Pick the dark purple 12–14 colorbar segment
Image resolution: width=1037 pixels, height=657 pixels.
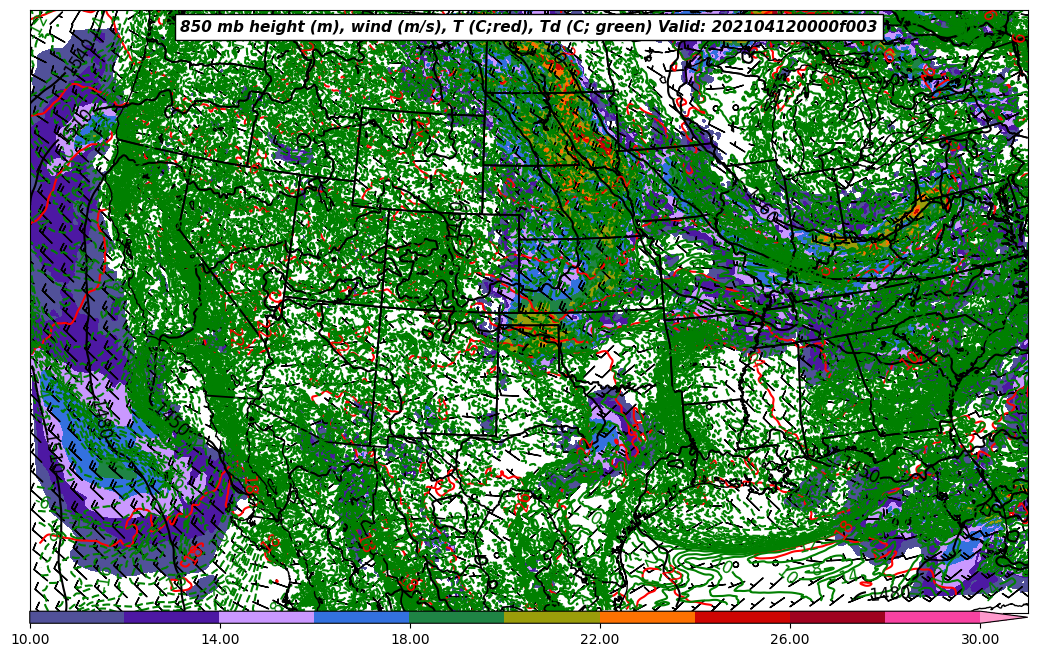172,618
